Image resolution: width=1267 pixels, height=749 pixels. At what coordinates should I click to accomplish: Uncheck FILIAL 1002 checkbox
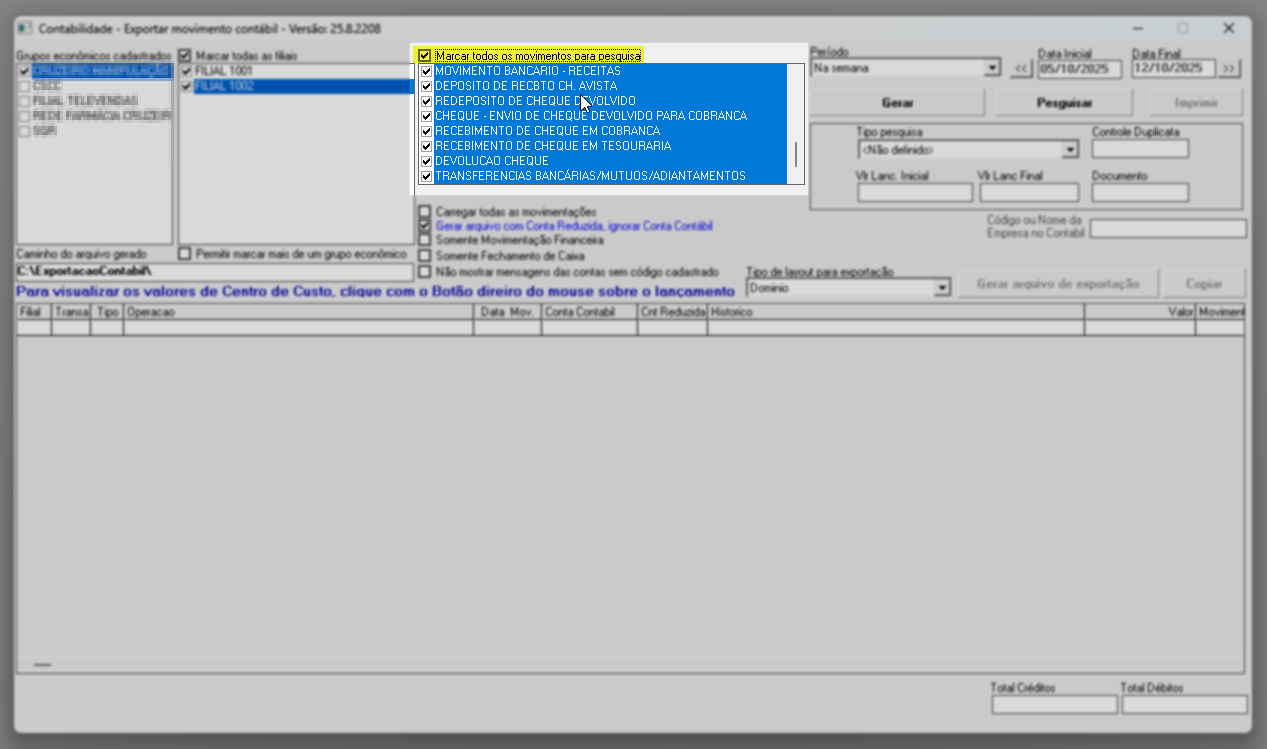[x=186, y=87]
